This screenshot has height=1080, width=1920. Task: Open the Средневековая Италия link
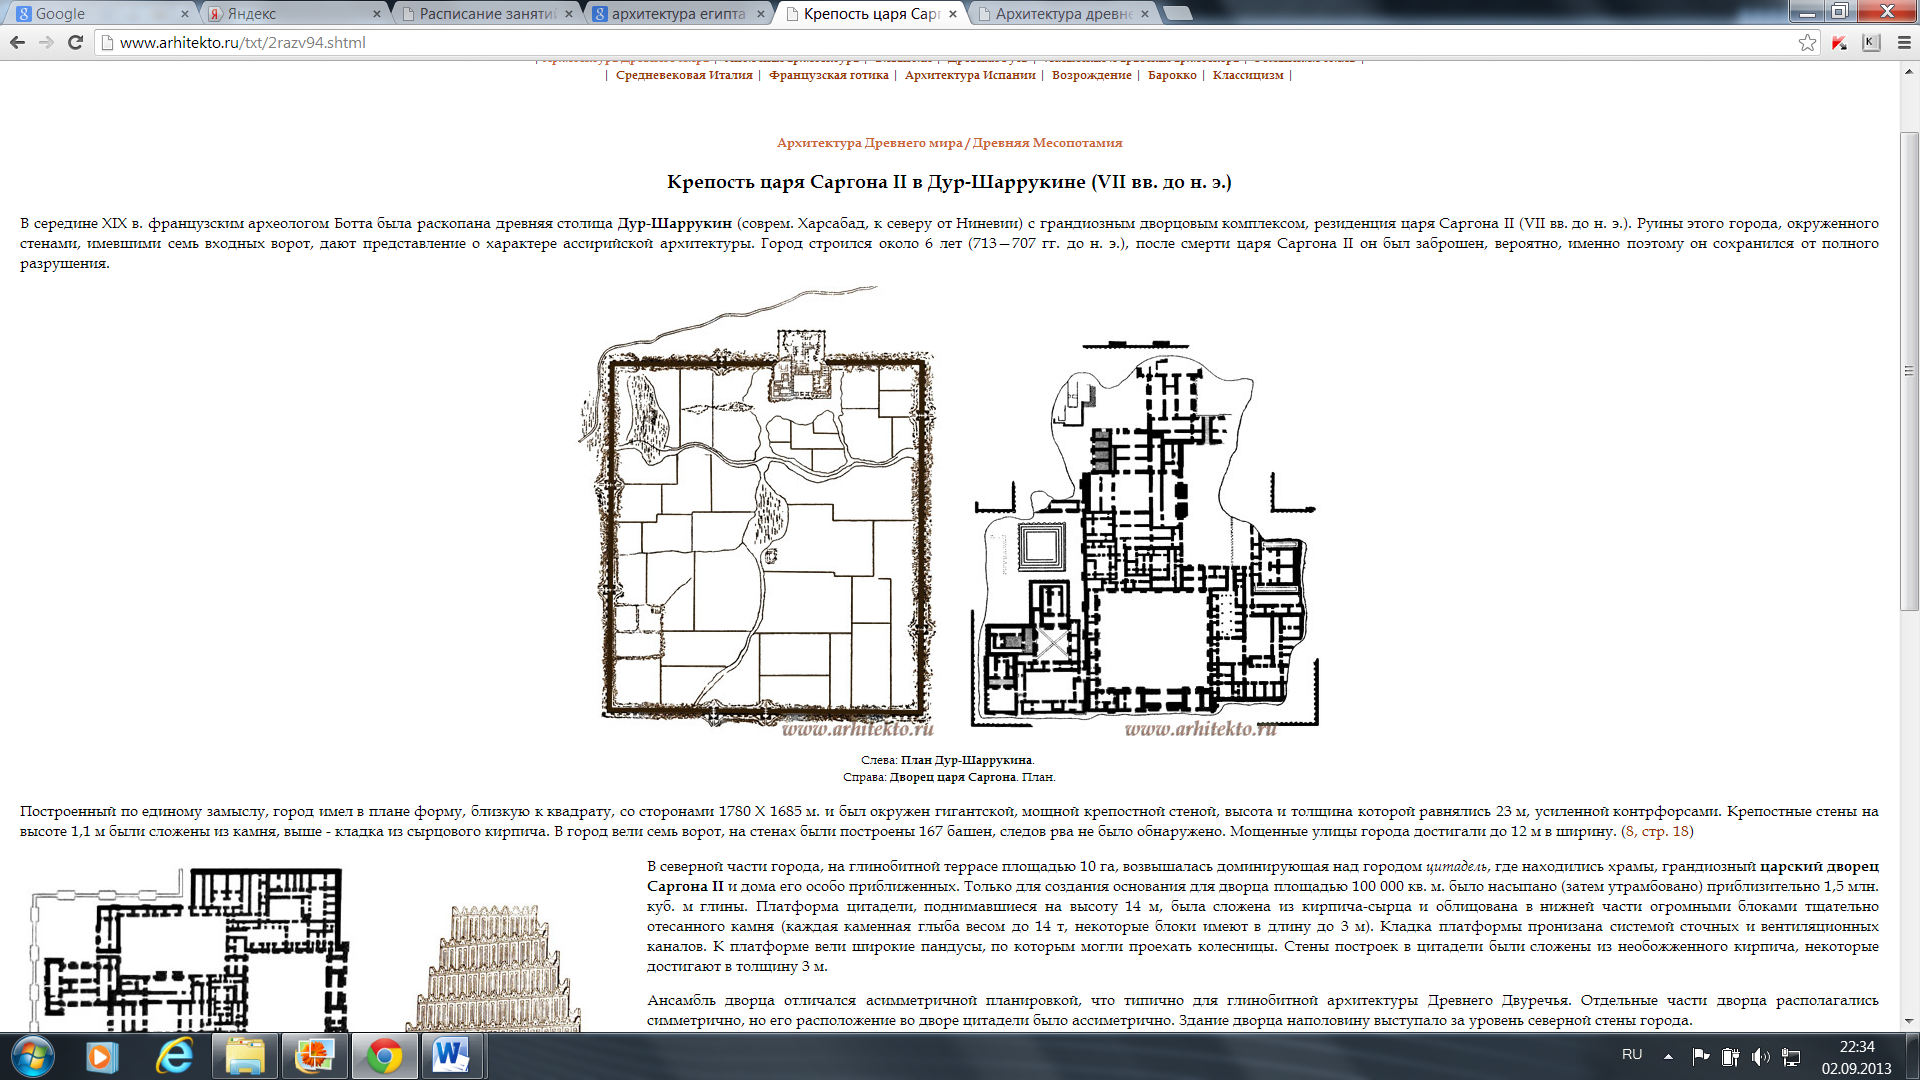pyautogui.click(x=684, y=75)
